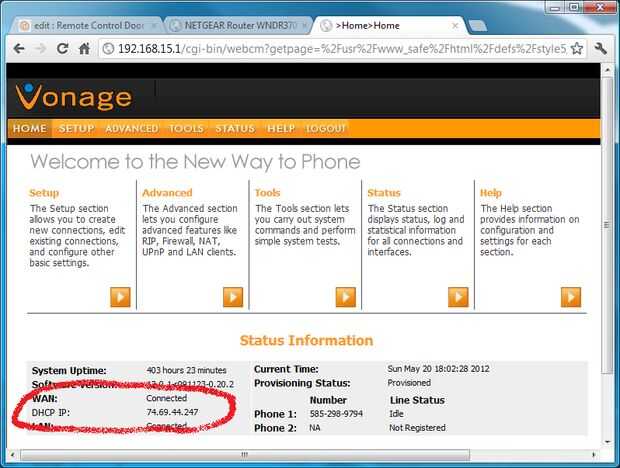Reload the page with refresh icon
The image size is (620, 468).
[62, 49]
